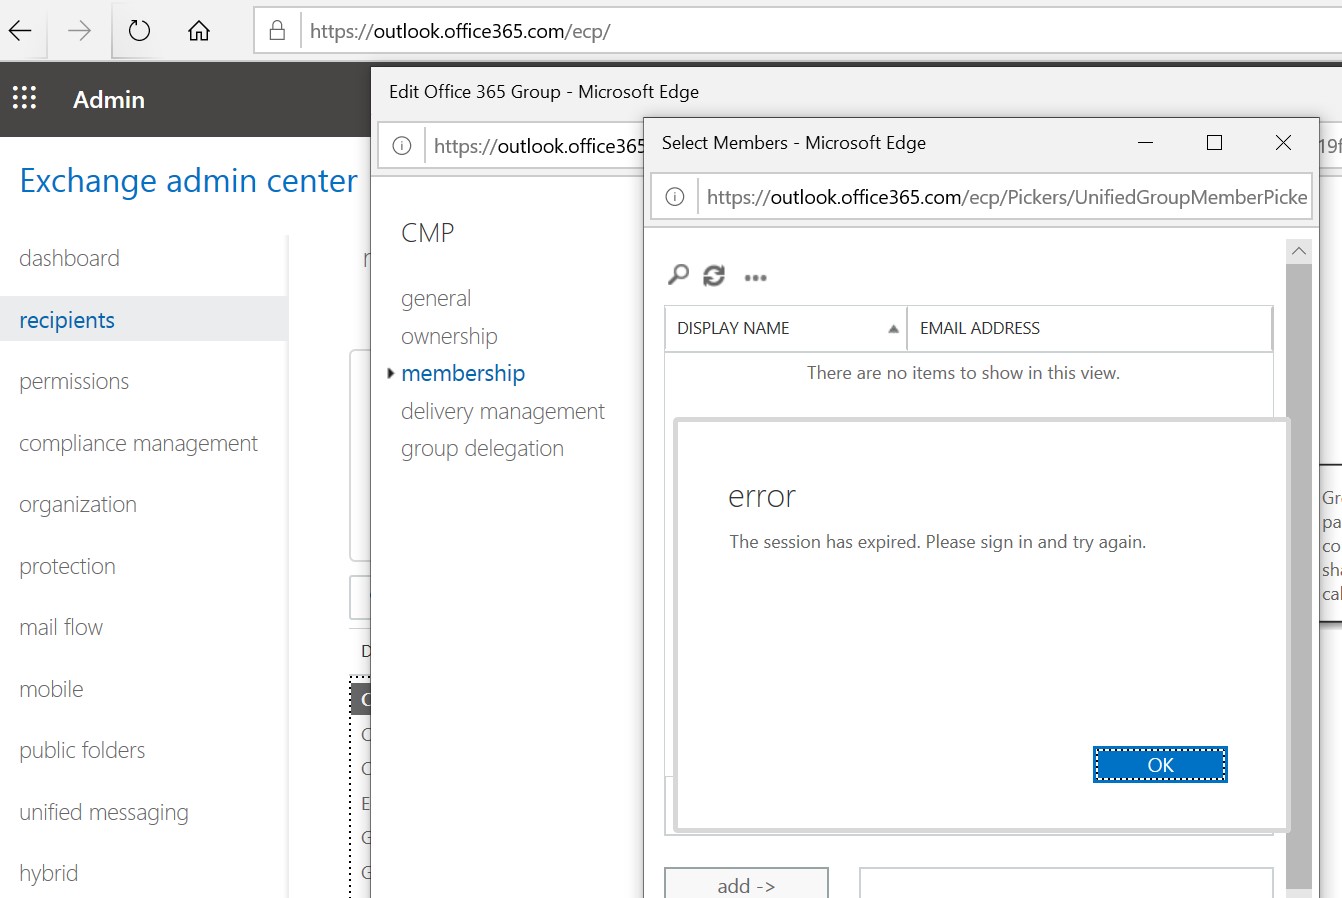This screenshot has width=1342, height=898.
Task: Click the refresh icon in Select Members toolbar
Action: tap(714, 276)
